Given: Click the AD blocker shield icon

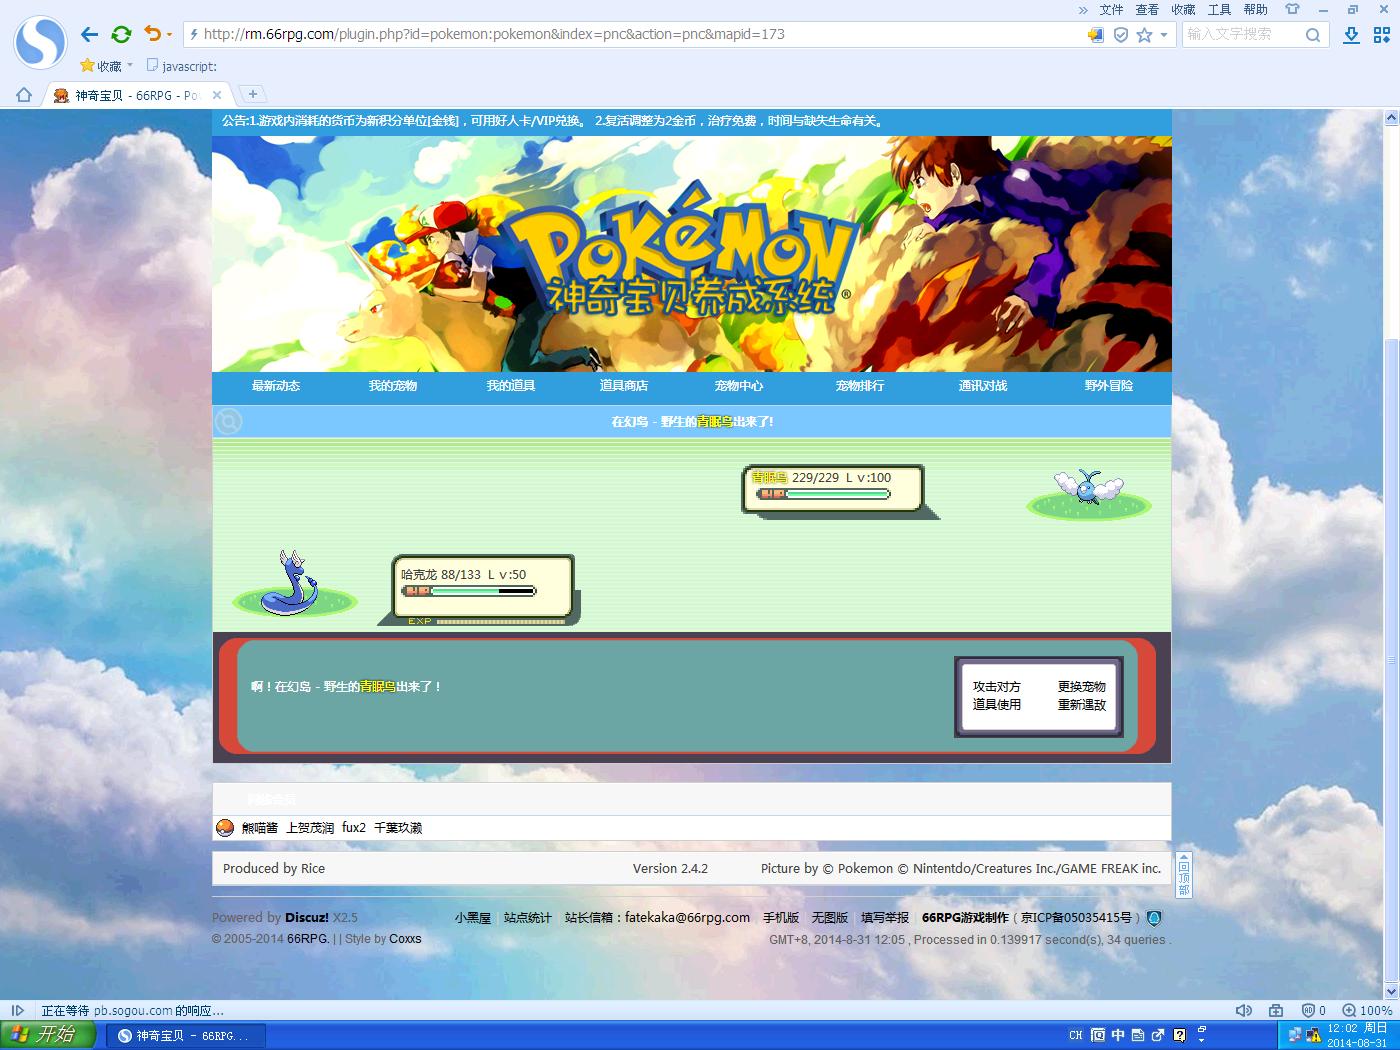Looking at the screenshot, I should click(1308, 1010).
